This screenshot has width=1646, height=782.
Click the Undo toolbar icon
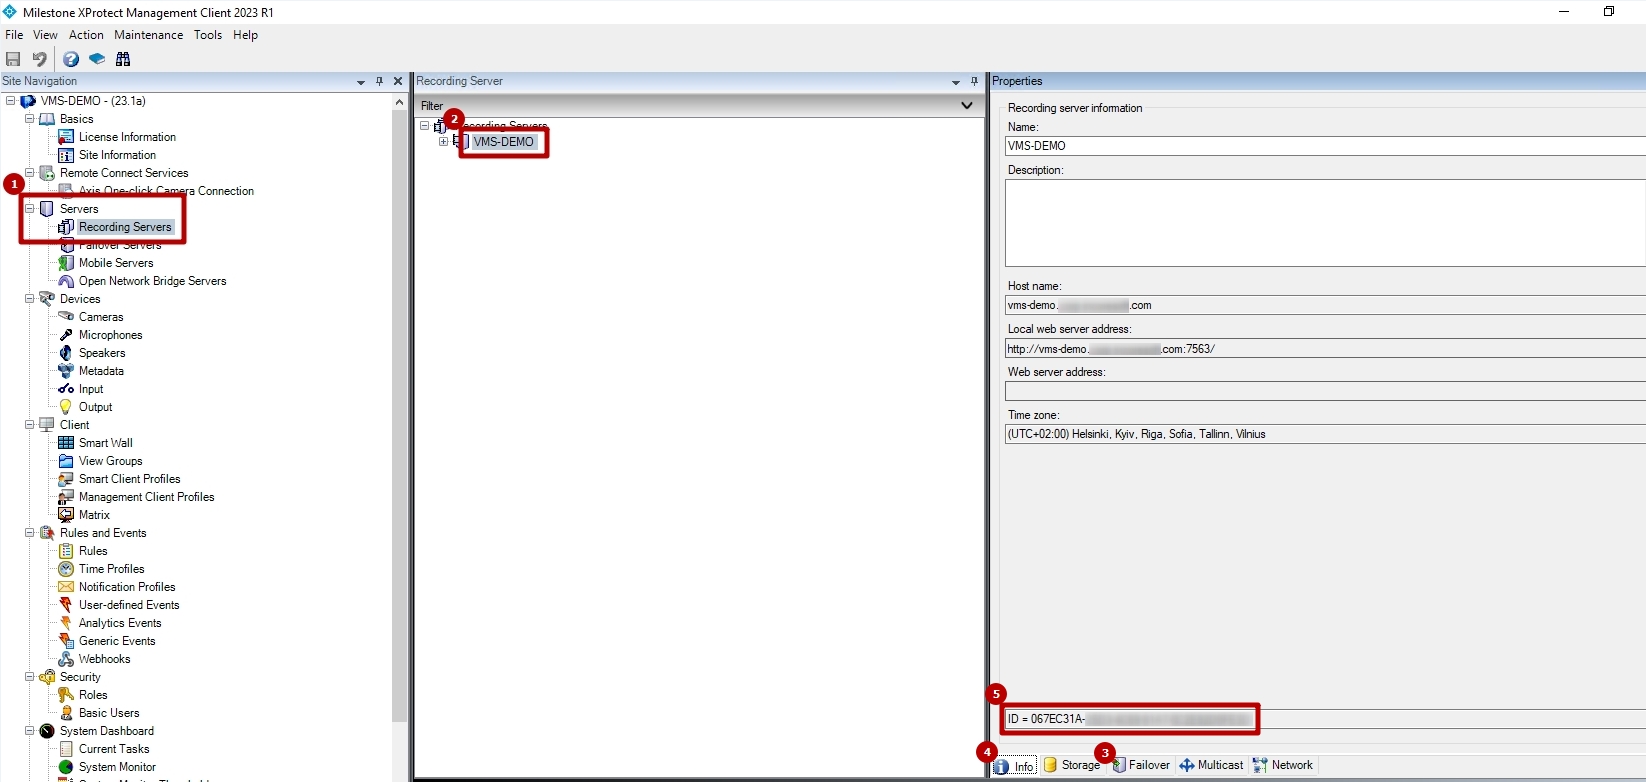click(x=40, y=59)
